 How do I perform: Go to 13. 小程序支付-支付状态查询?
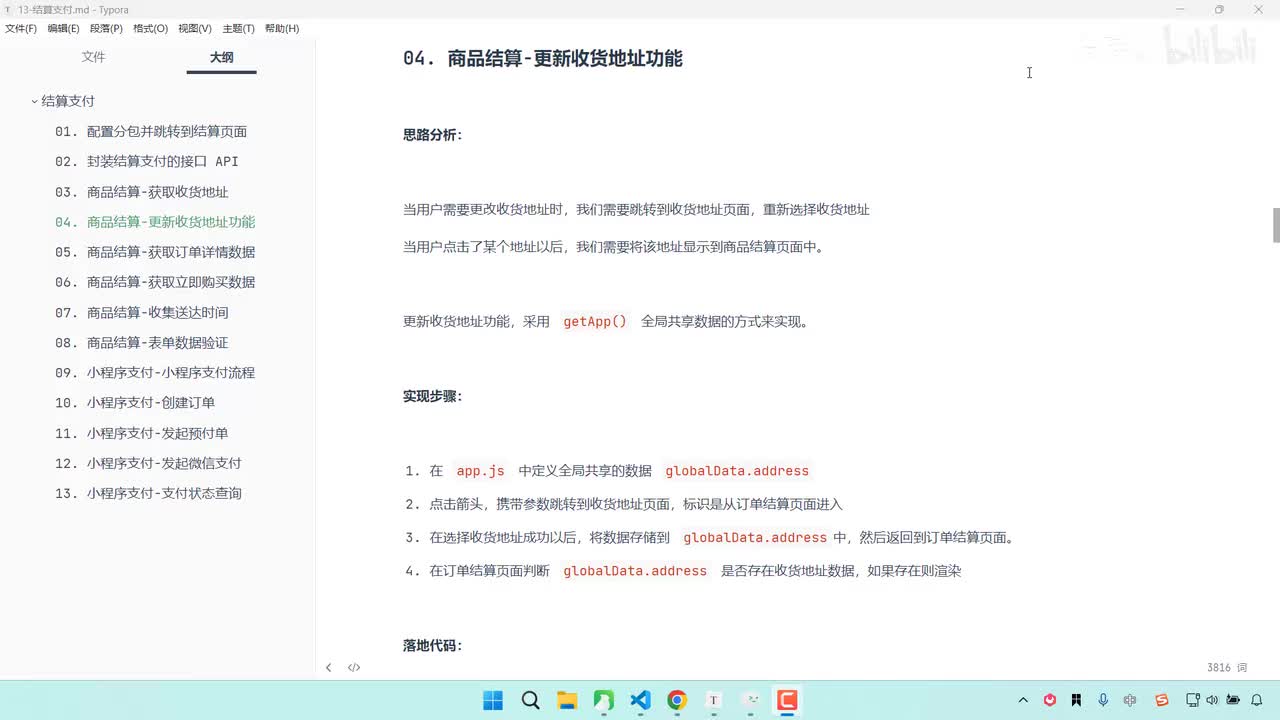[148, 493]
